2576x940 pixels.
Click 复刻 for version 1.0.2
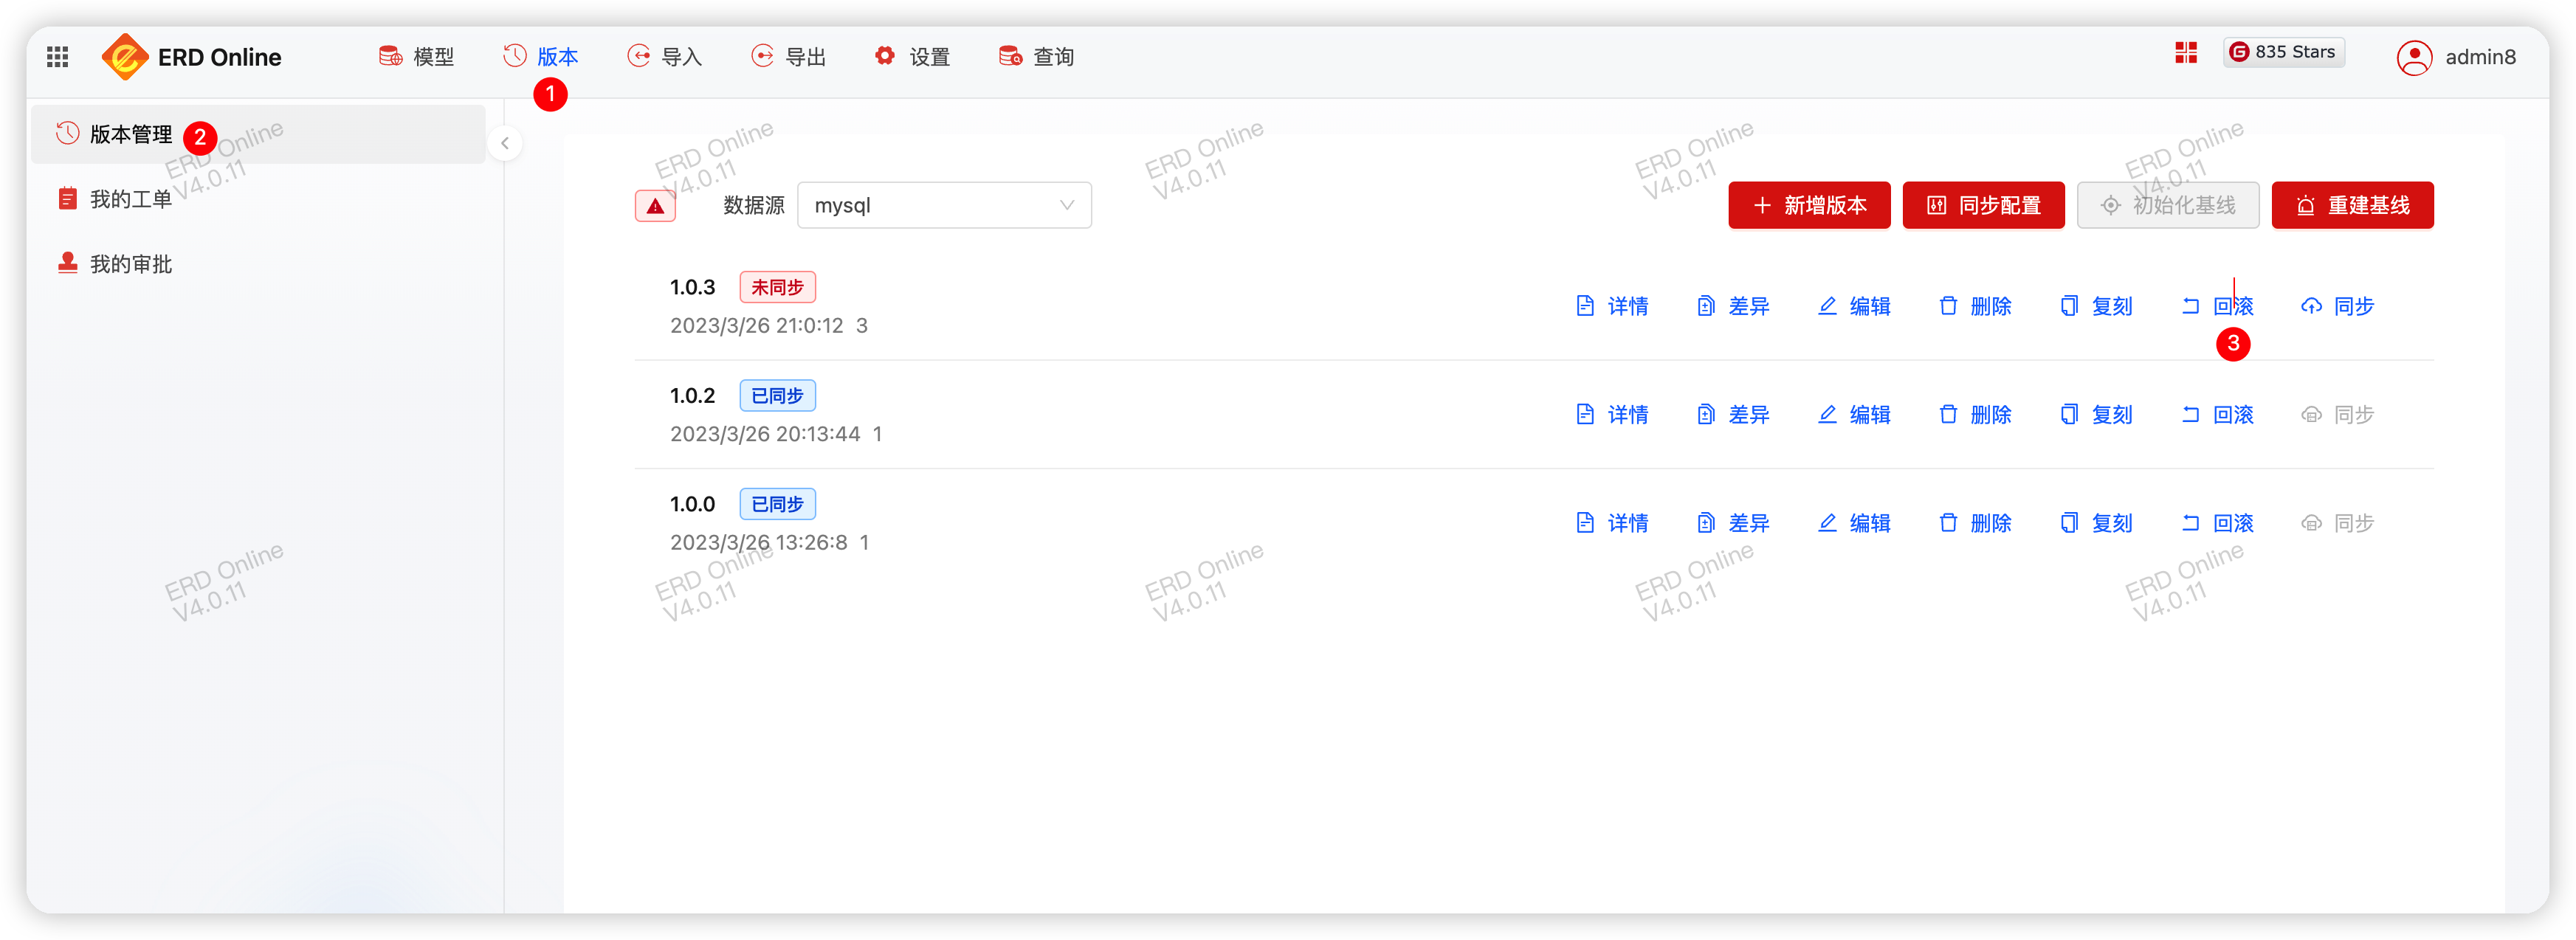[2096, 414]
